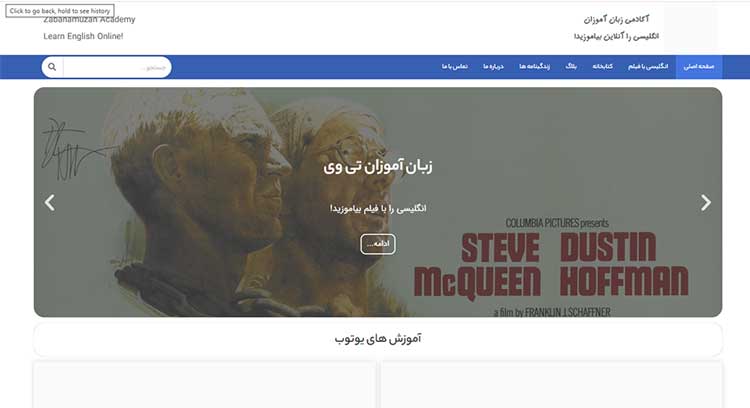Advance to the next slide arrow
The width and height of the screenshot is (750, 408).
click(x=706, y=202)
